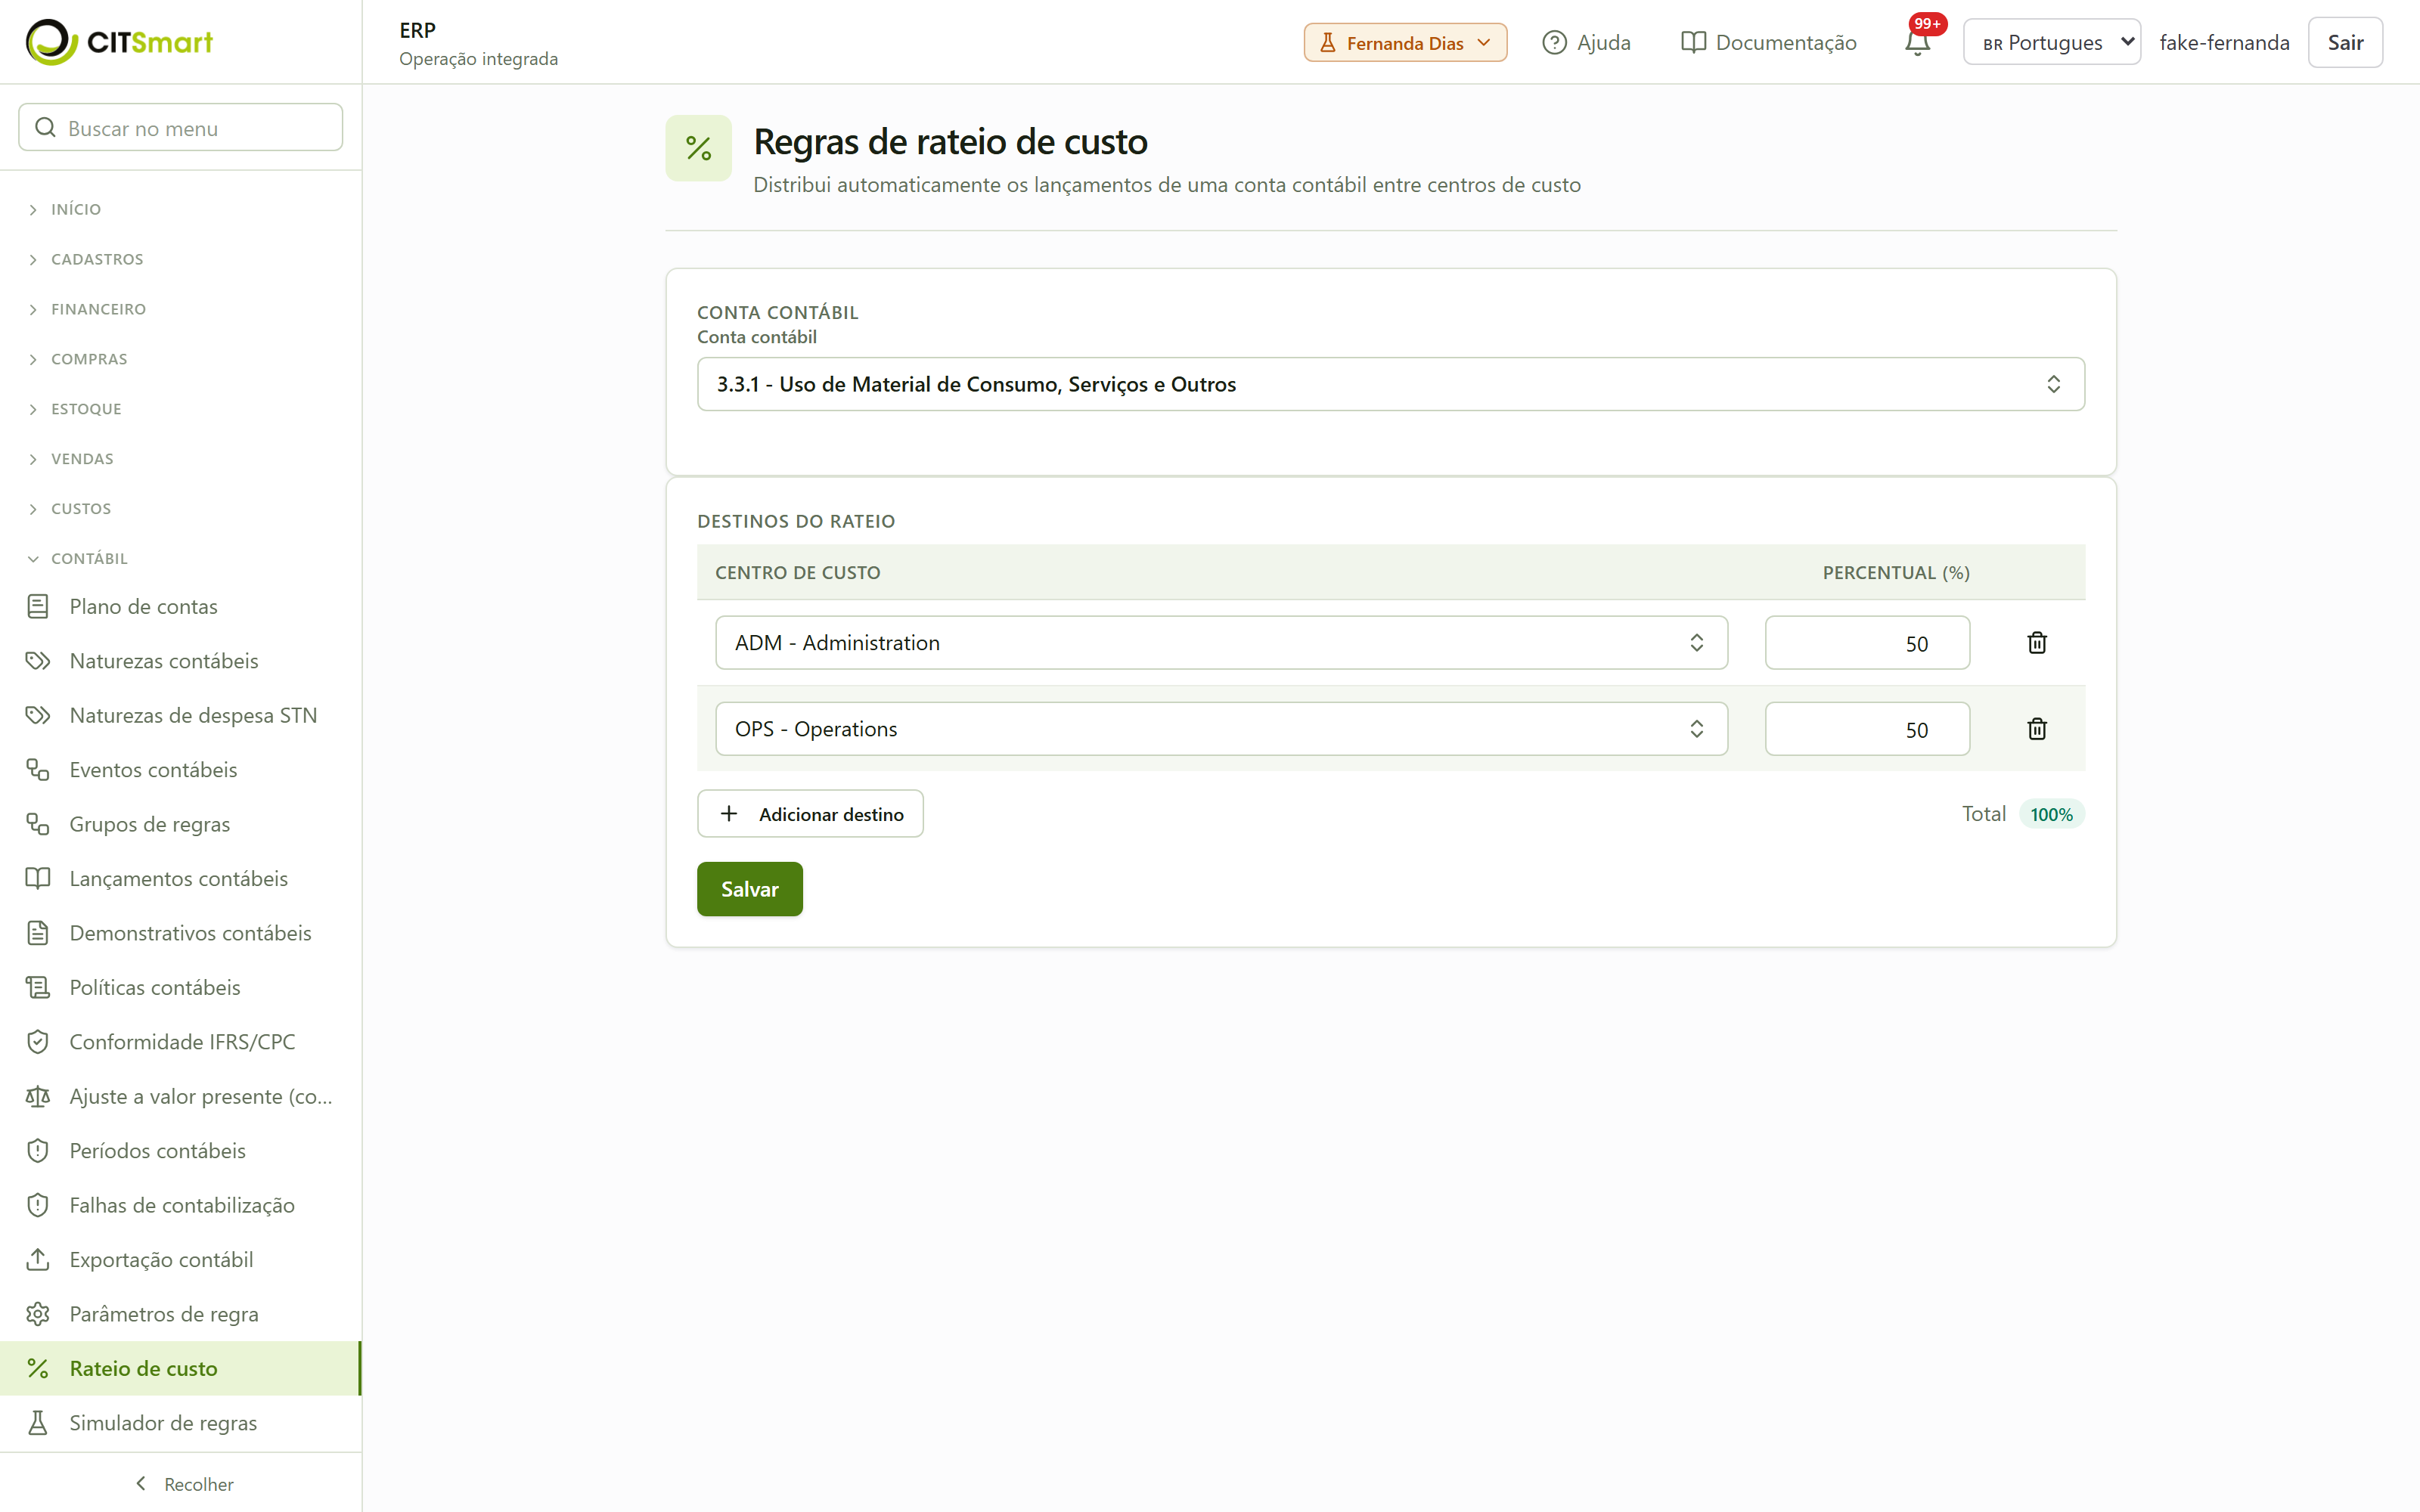The image size is (2420, 1512).
Task: Open the Fernanda Dias user dropdown
Action: tap(1404, 43)
